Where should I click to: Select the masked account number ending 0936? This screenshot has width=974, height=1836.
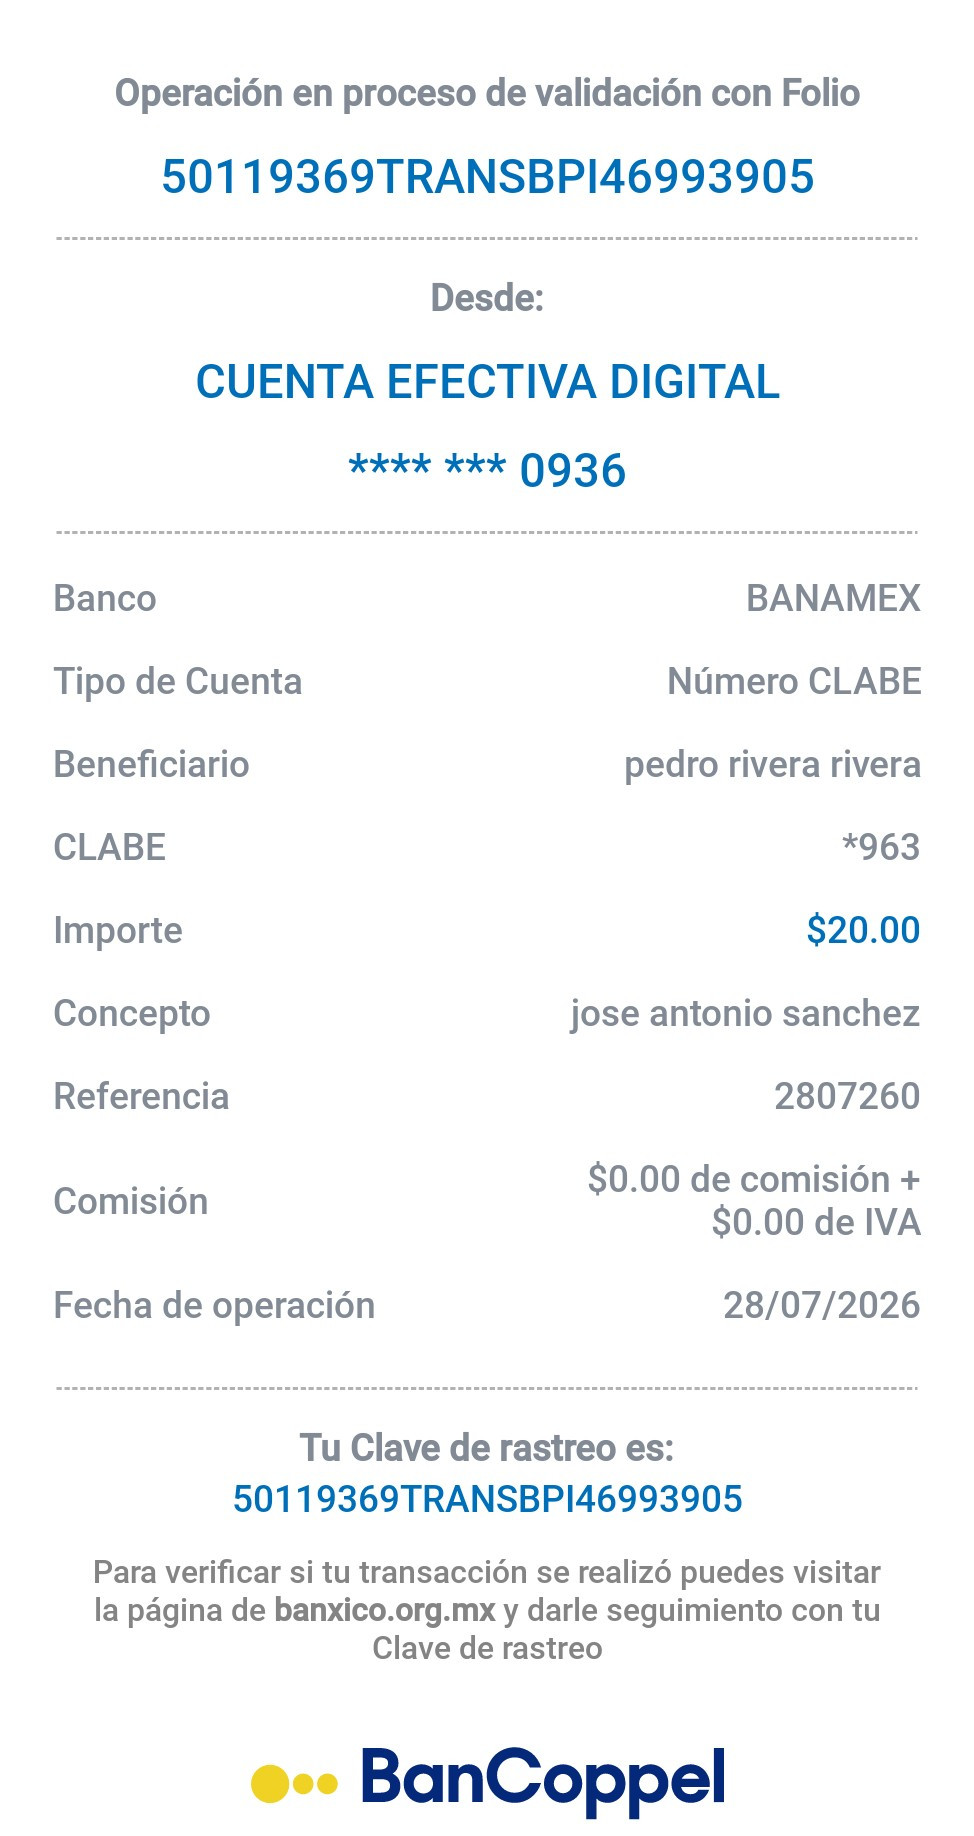point(488,470)
